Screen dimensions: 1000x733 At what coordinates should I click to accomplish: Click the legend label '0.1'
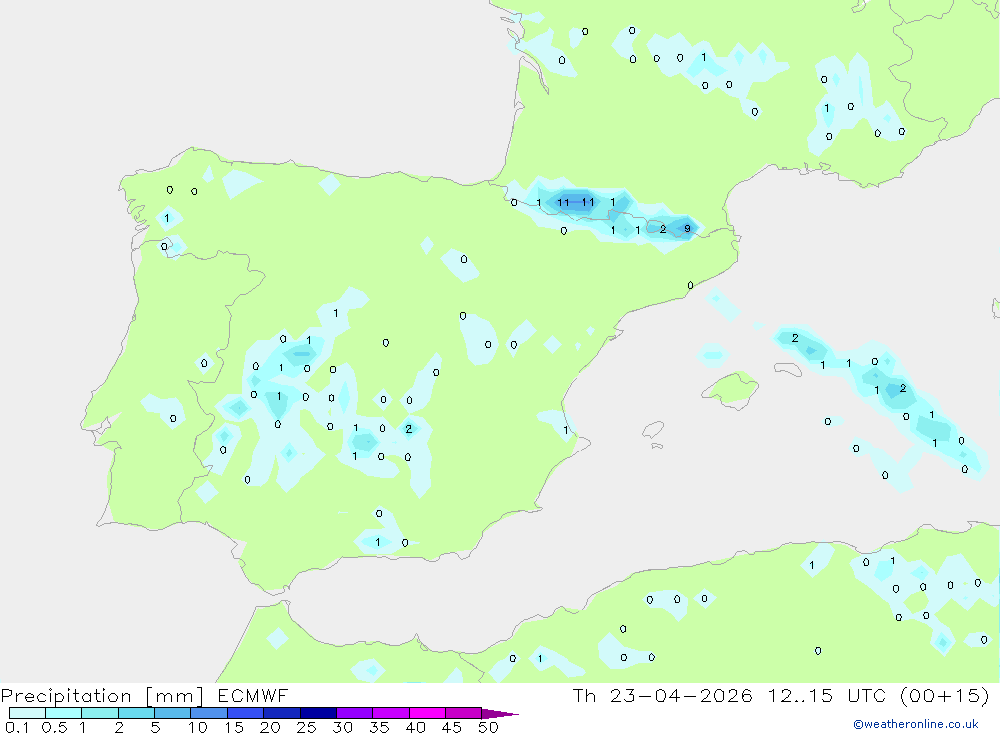tap(17, 727)
